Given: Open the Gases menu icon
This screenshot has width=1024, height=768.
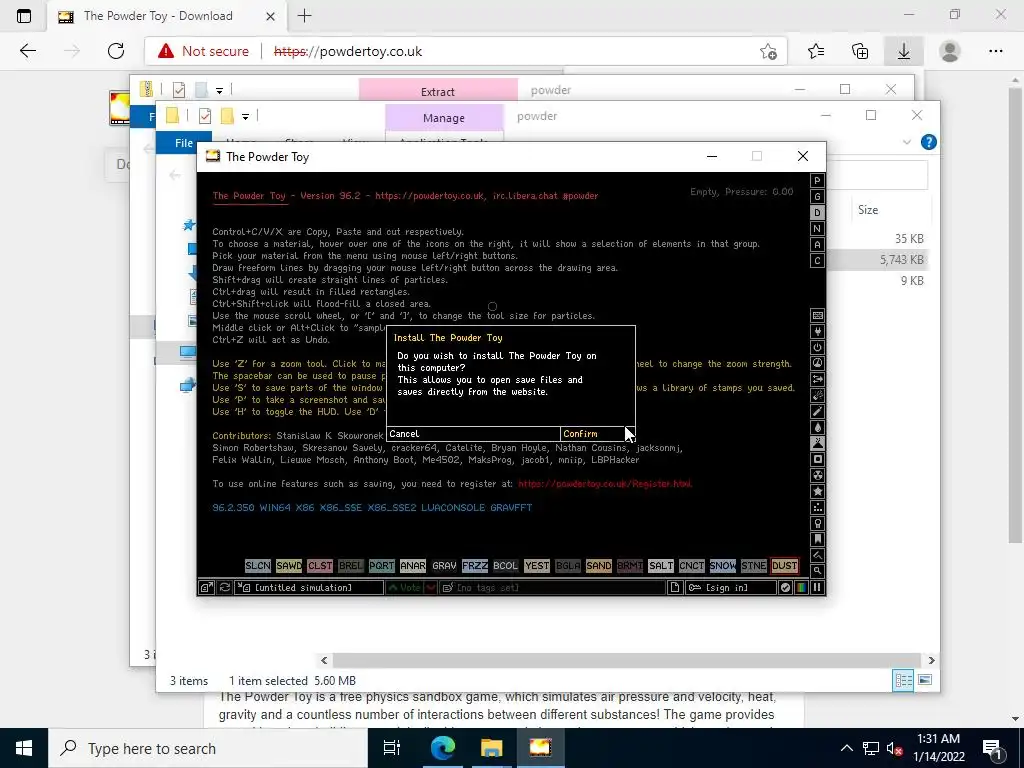Looking at the screenshot, I should (817, 411).
